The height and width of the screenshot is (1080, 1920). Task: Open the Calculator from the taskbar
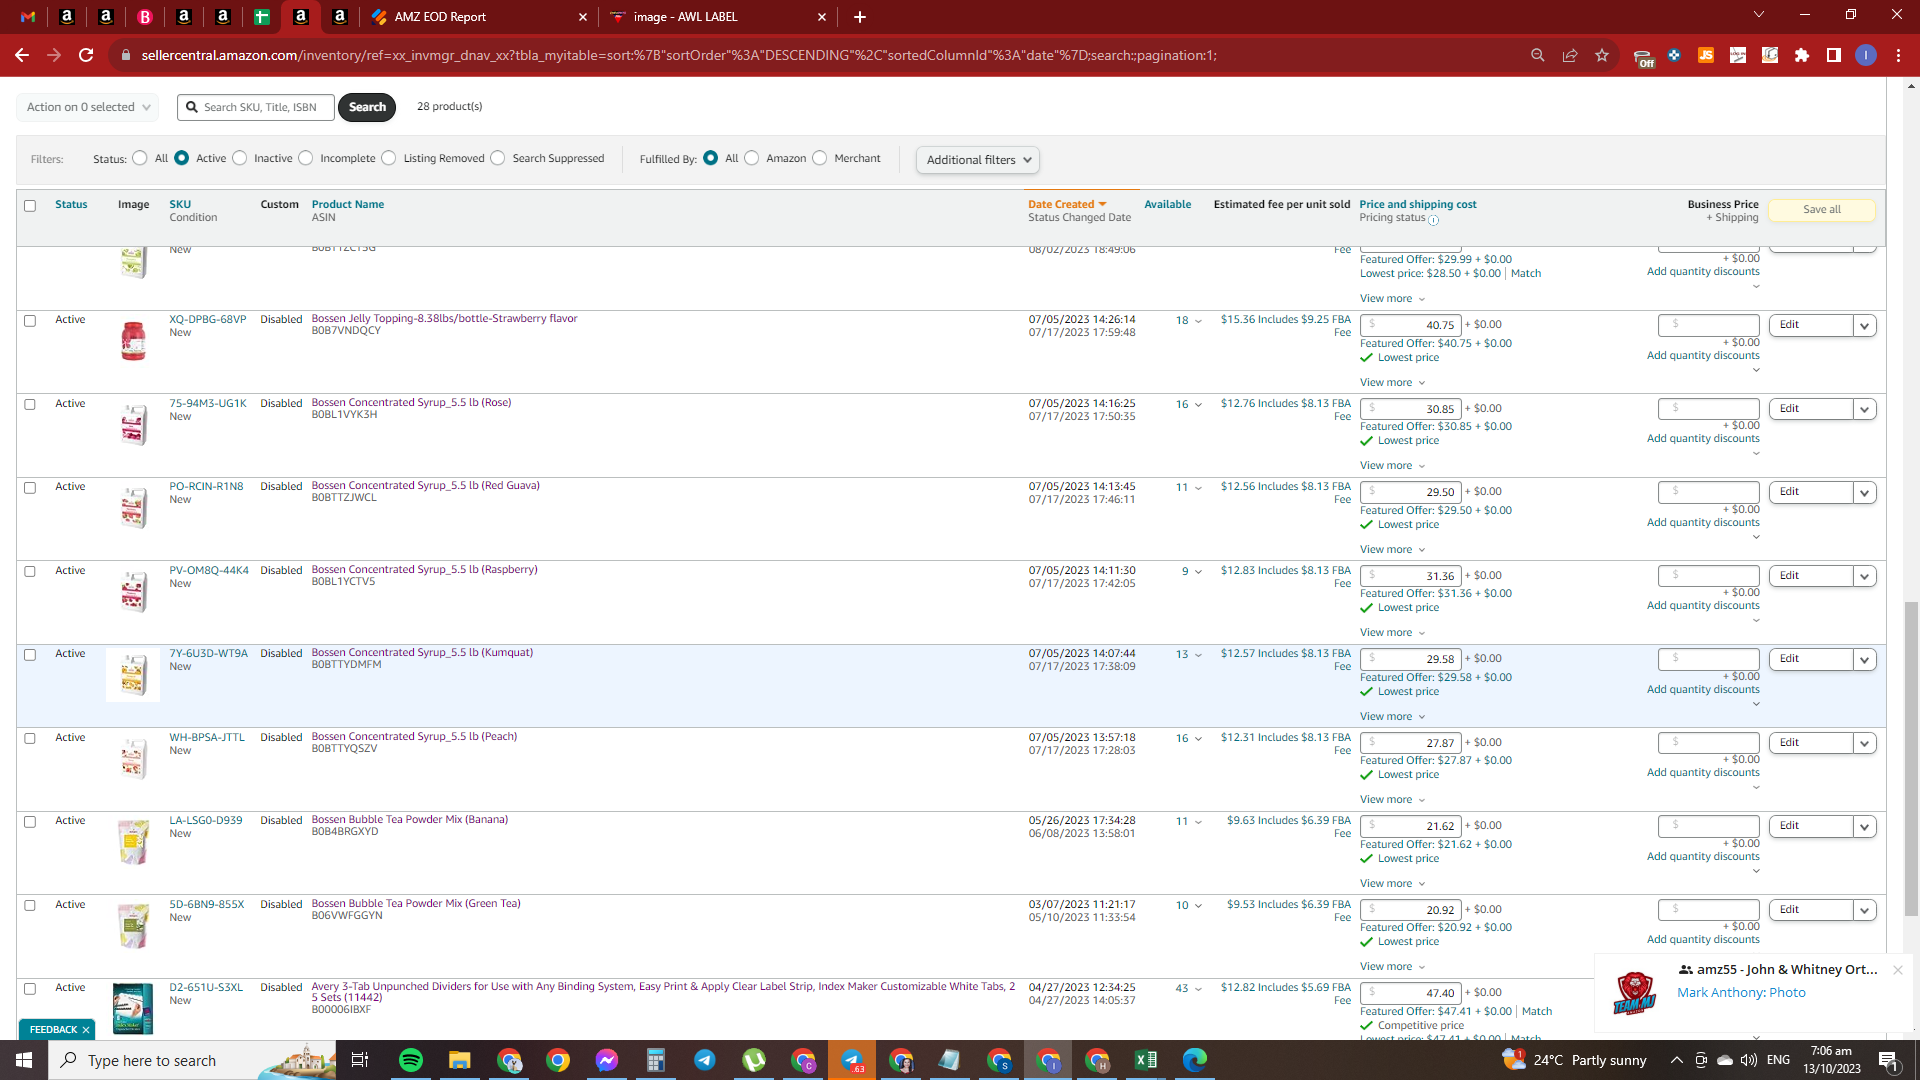coord(656,1060)
